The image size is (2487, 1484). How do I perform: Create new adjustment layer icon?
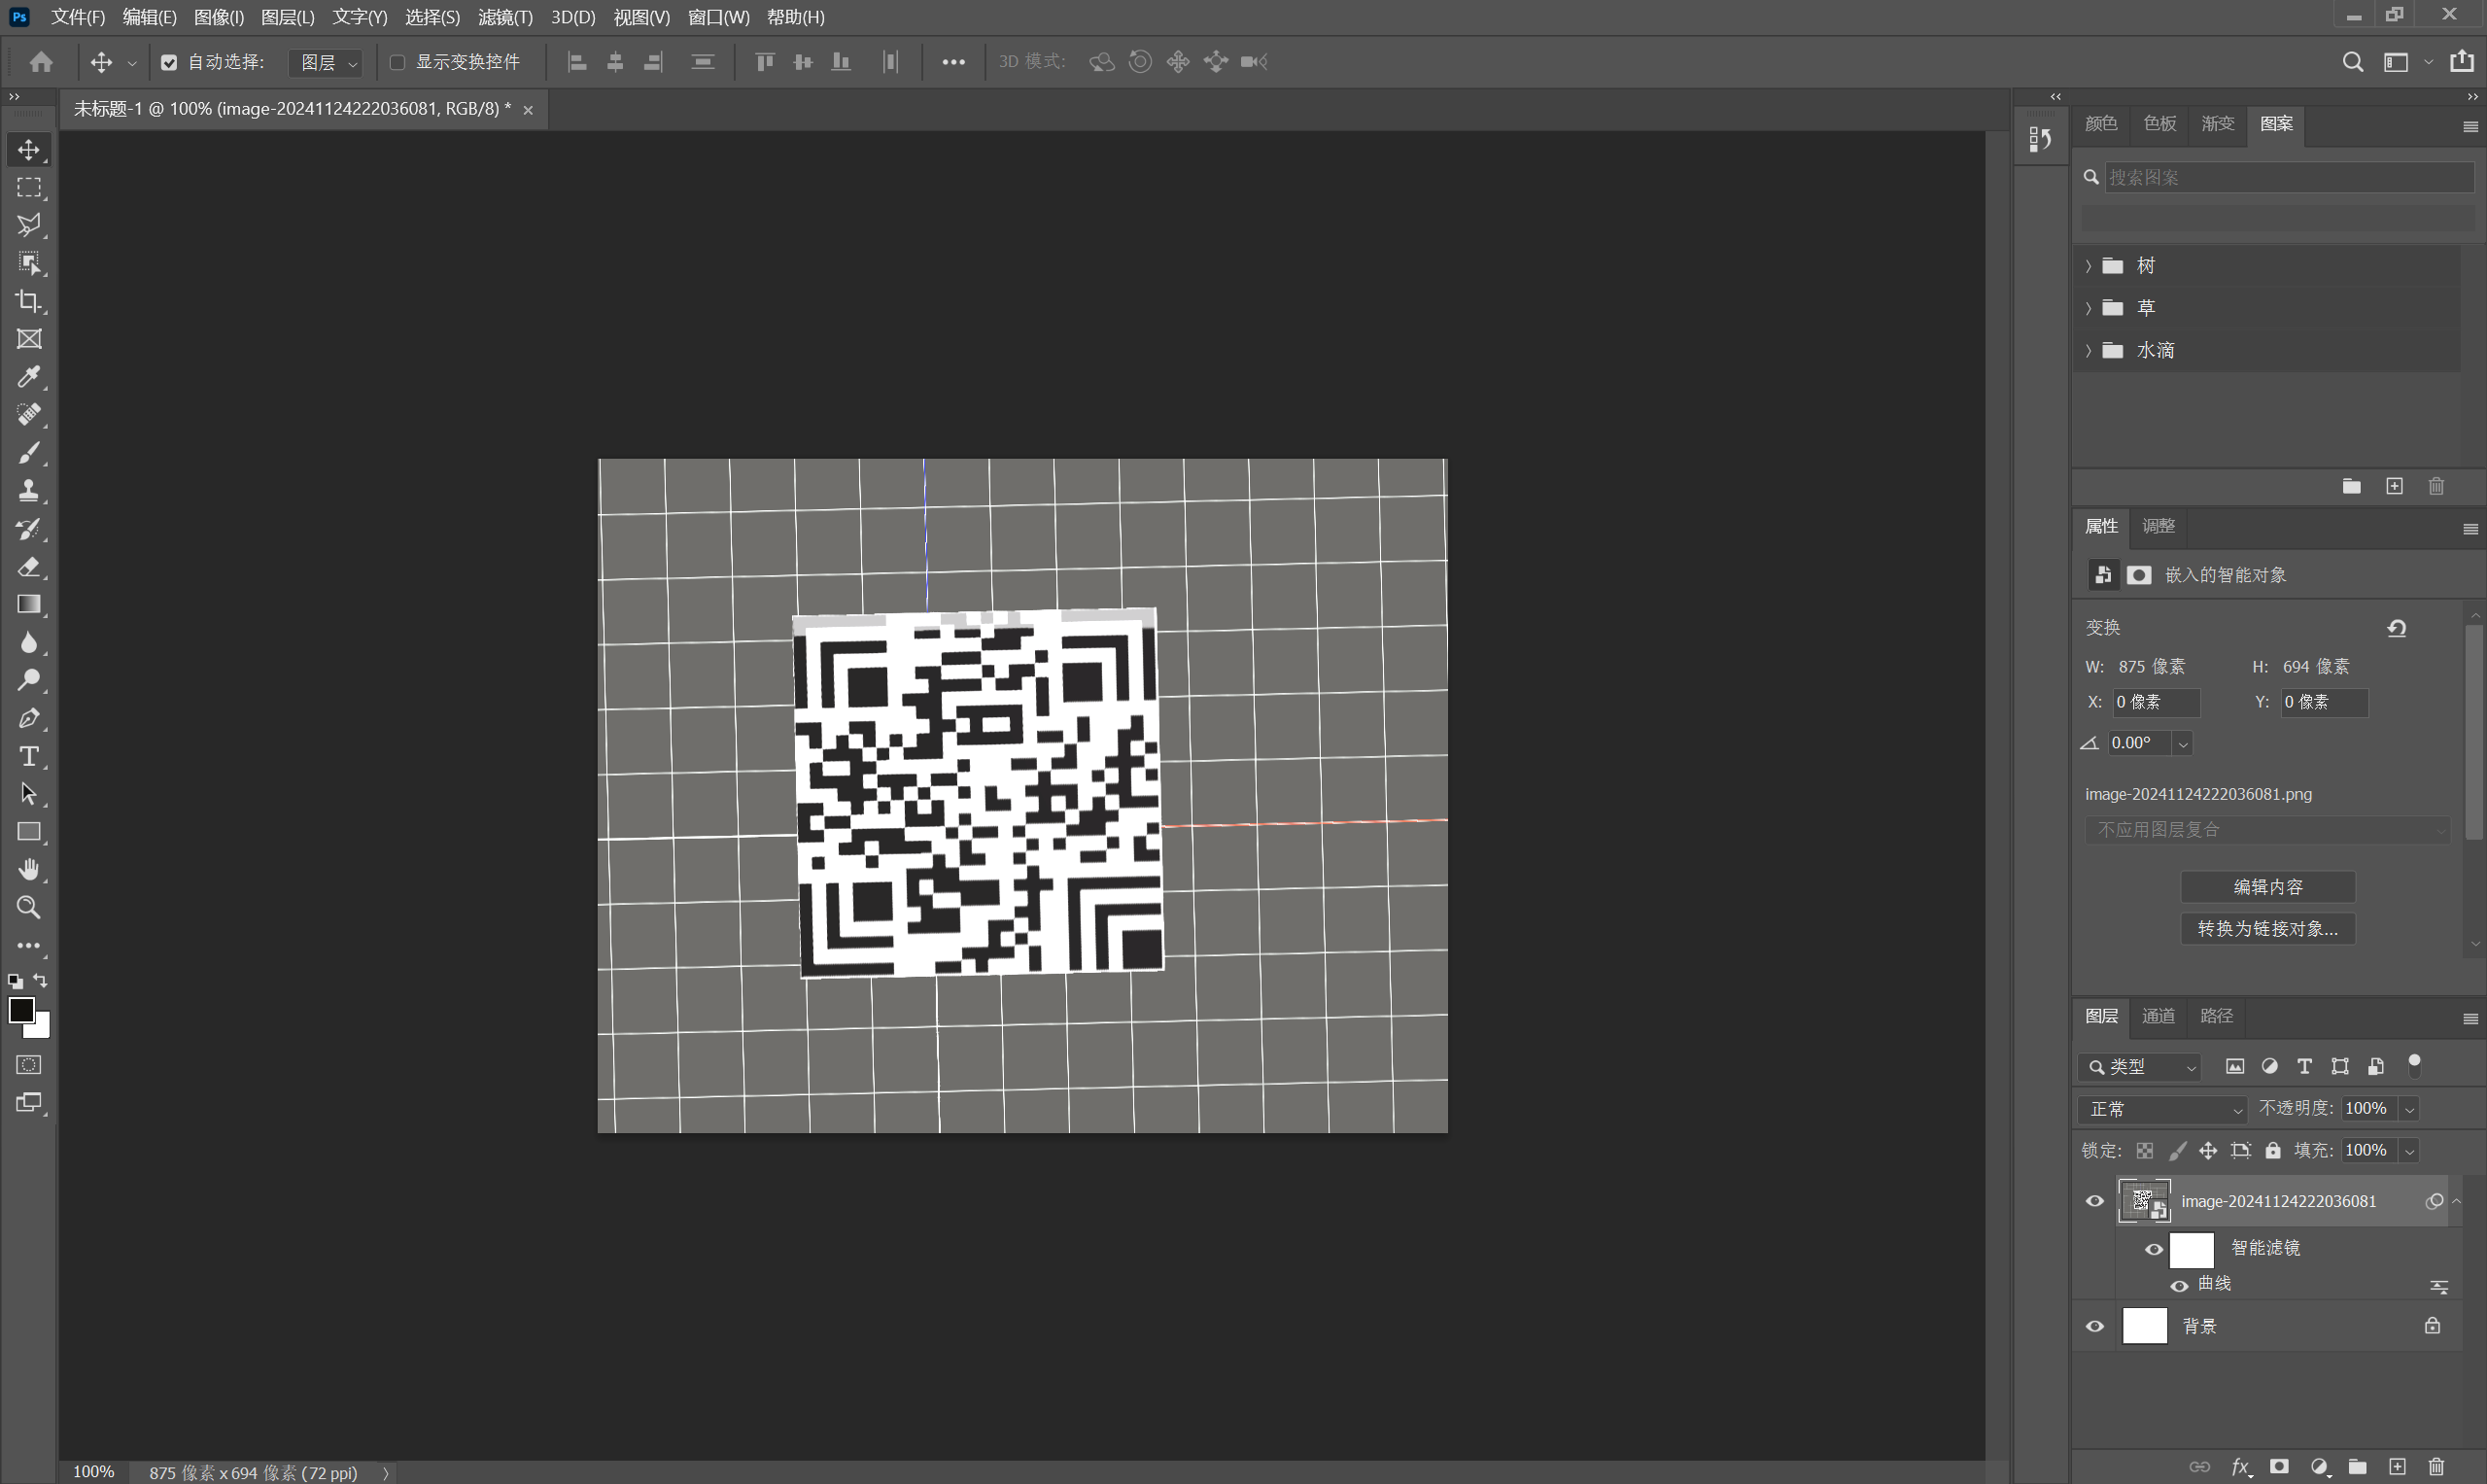pyautogui.click(x=2320, y=1467)
